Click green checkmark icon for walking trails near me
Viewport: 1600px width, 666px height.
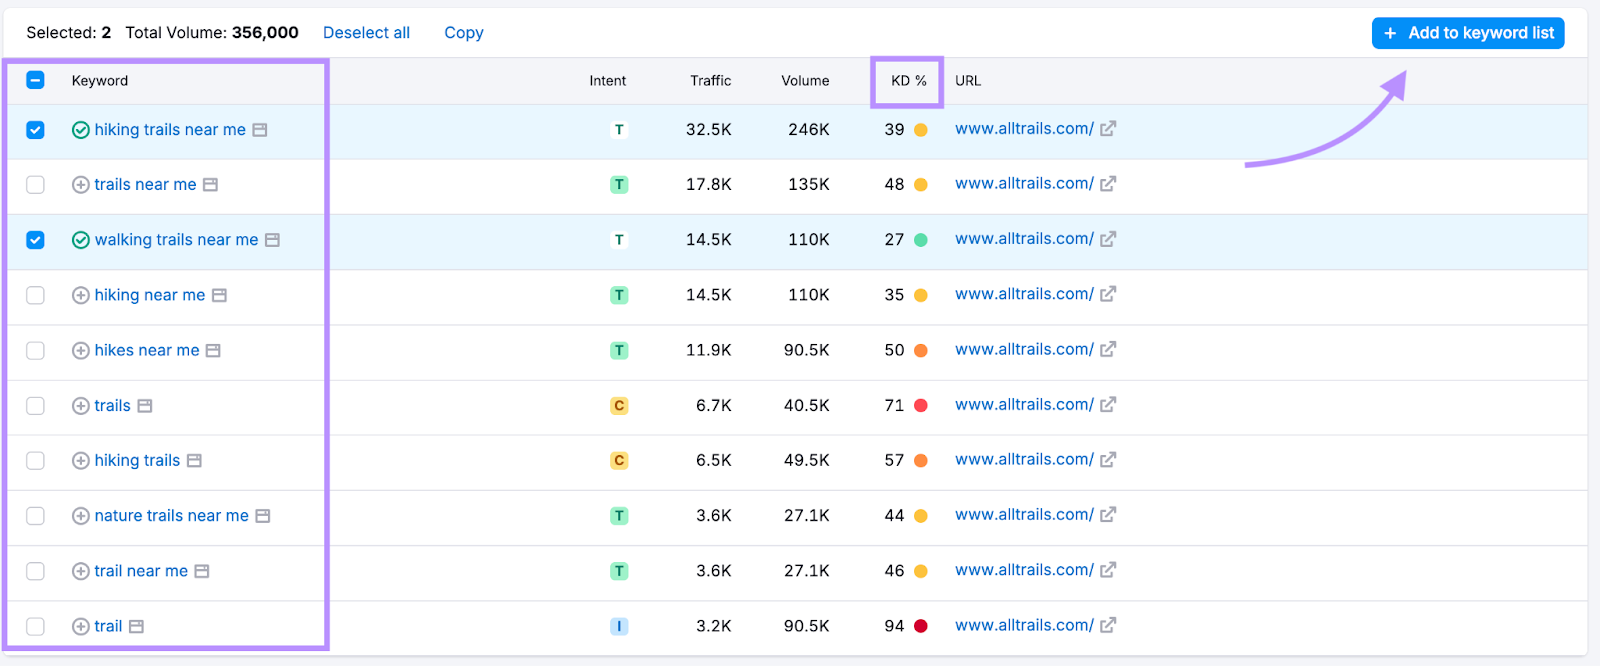[x=81, y=240]
